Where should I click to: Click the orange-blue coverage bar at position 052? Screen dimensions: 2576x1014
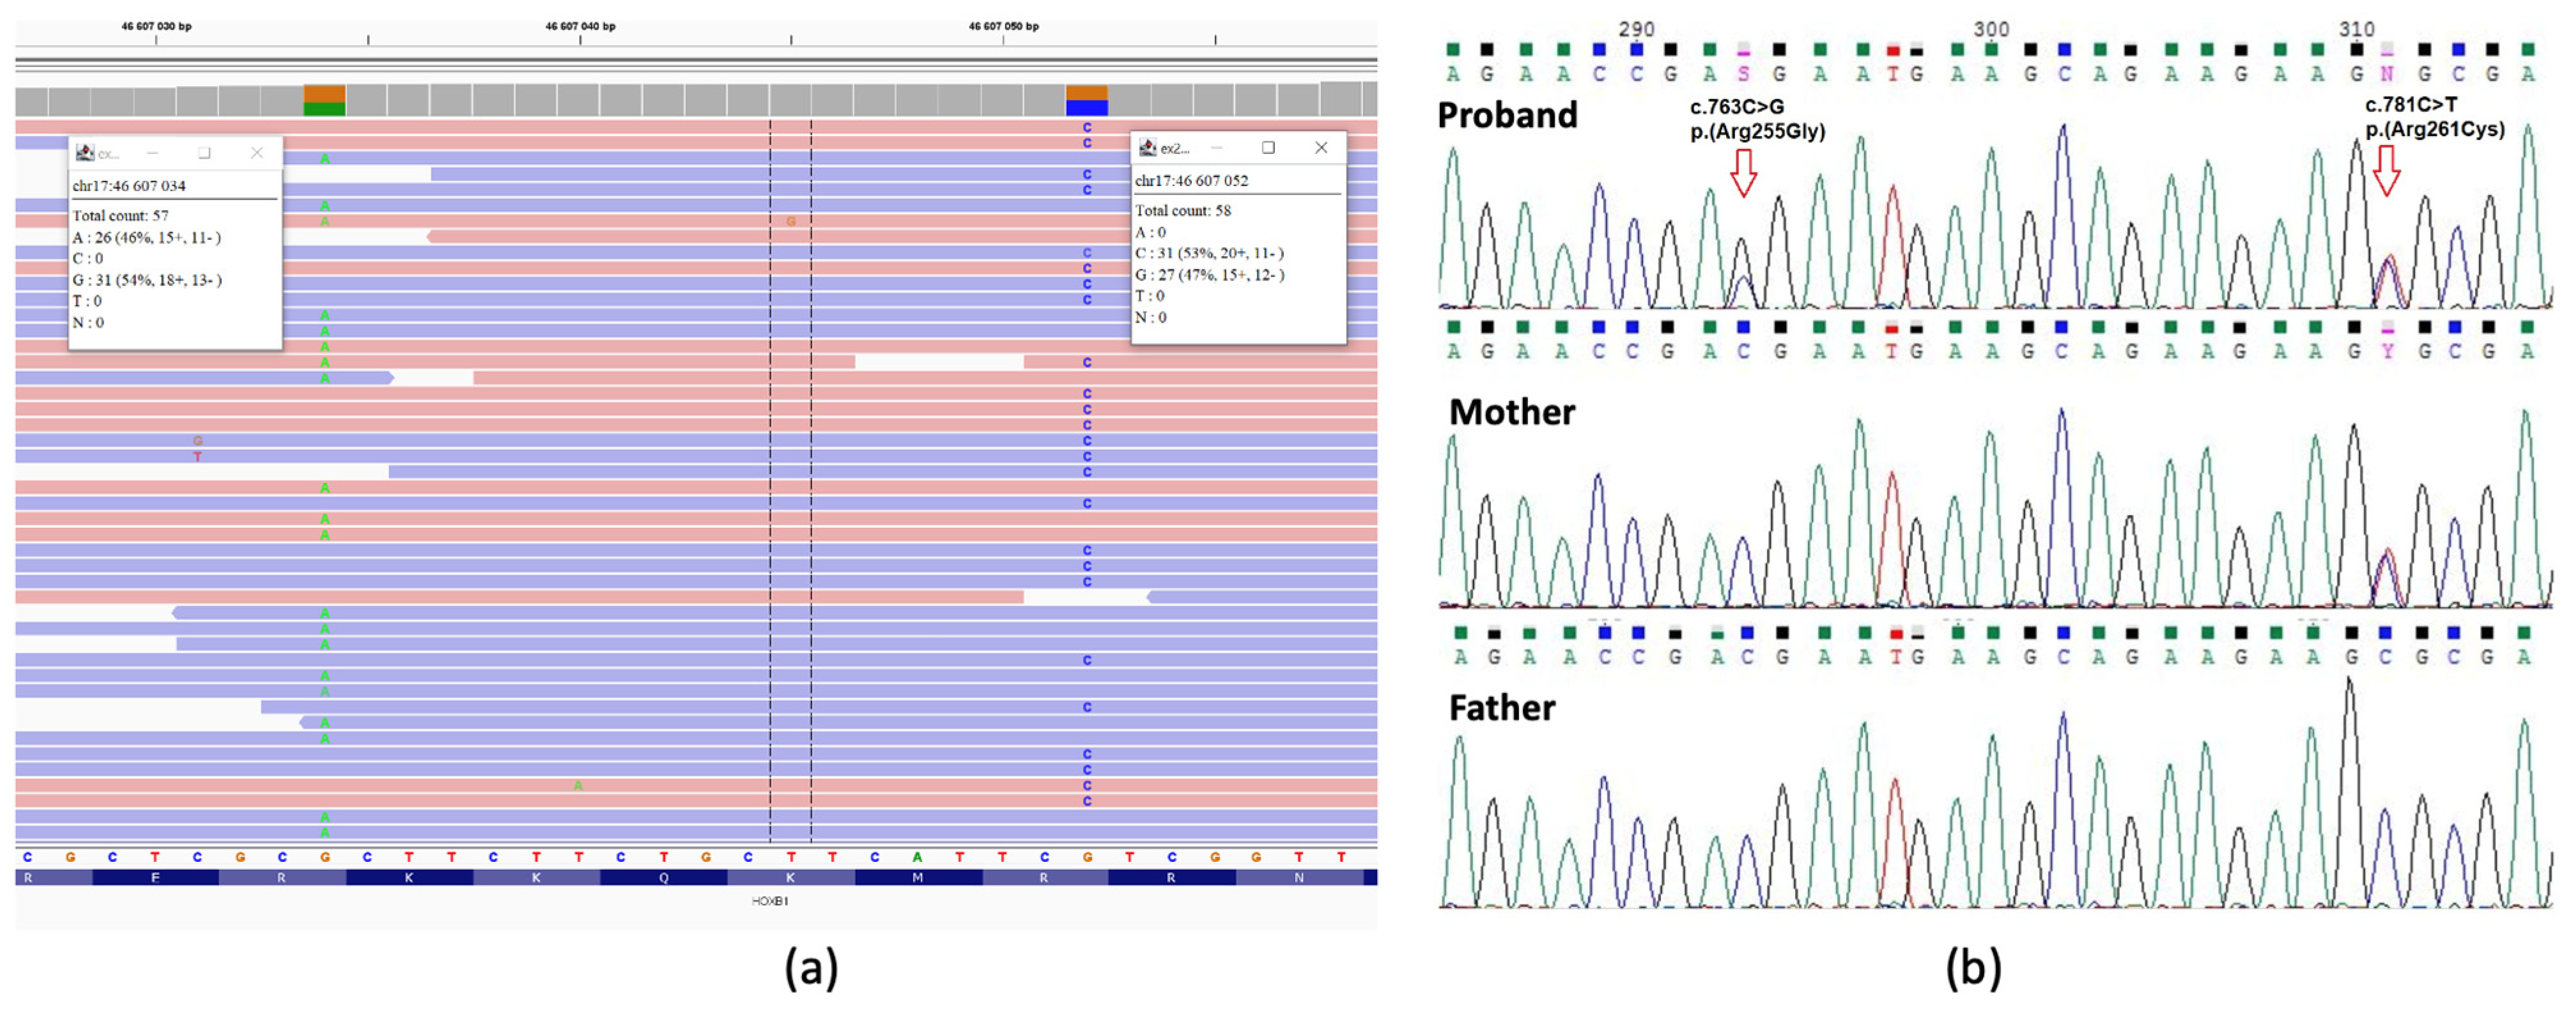point(1086,100)
